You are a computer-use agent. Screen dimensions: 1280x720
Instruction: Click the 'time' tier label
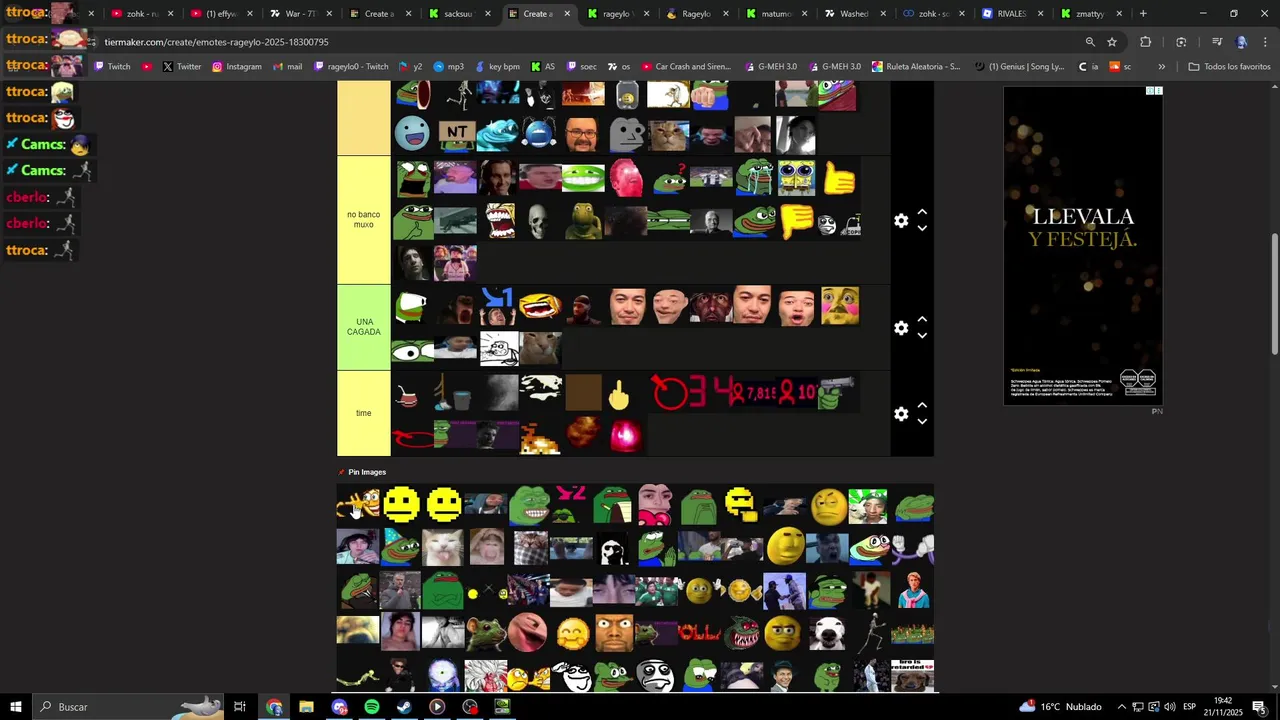pos(363,413)
